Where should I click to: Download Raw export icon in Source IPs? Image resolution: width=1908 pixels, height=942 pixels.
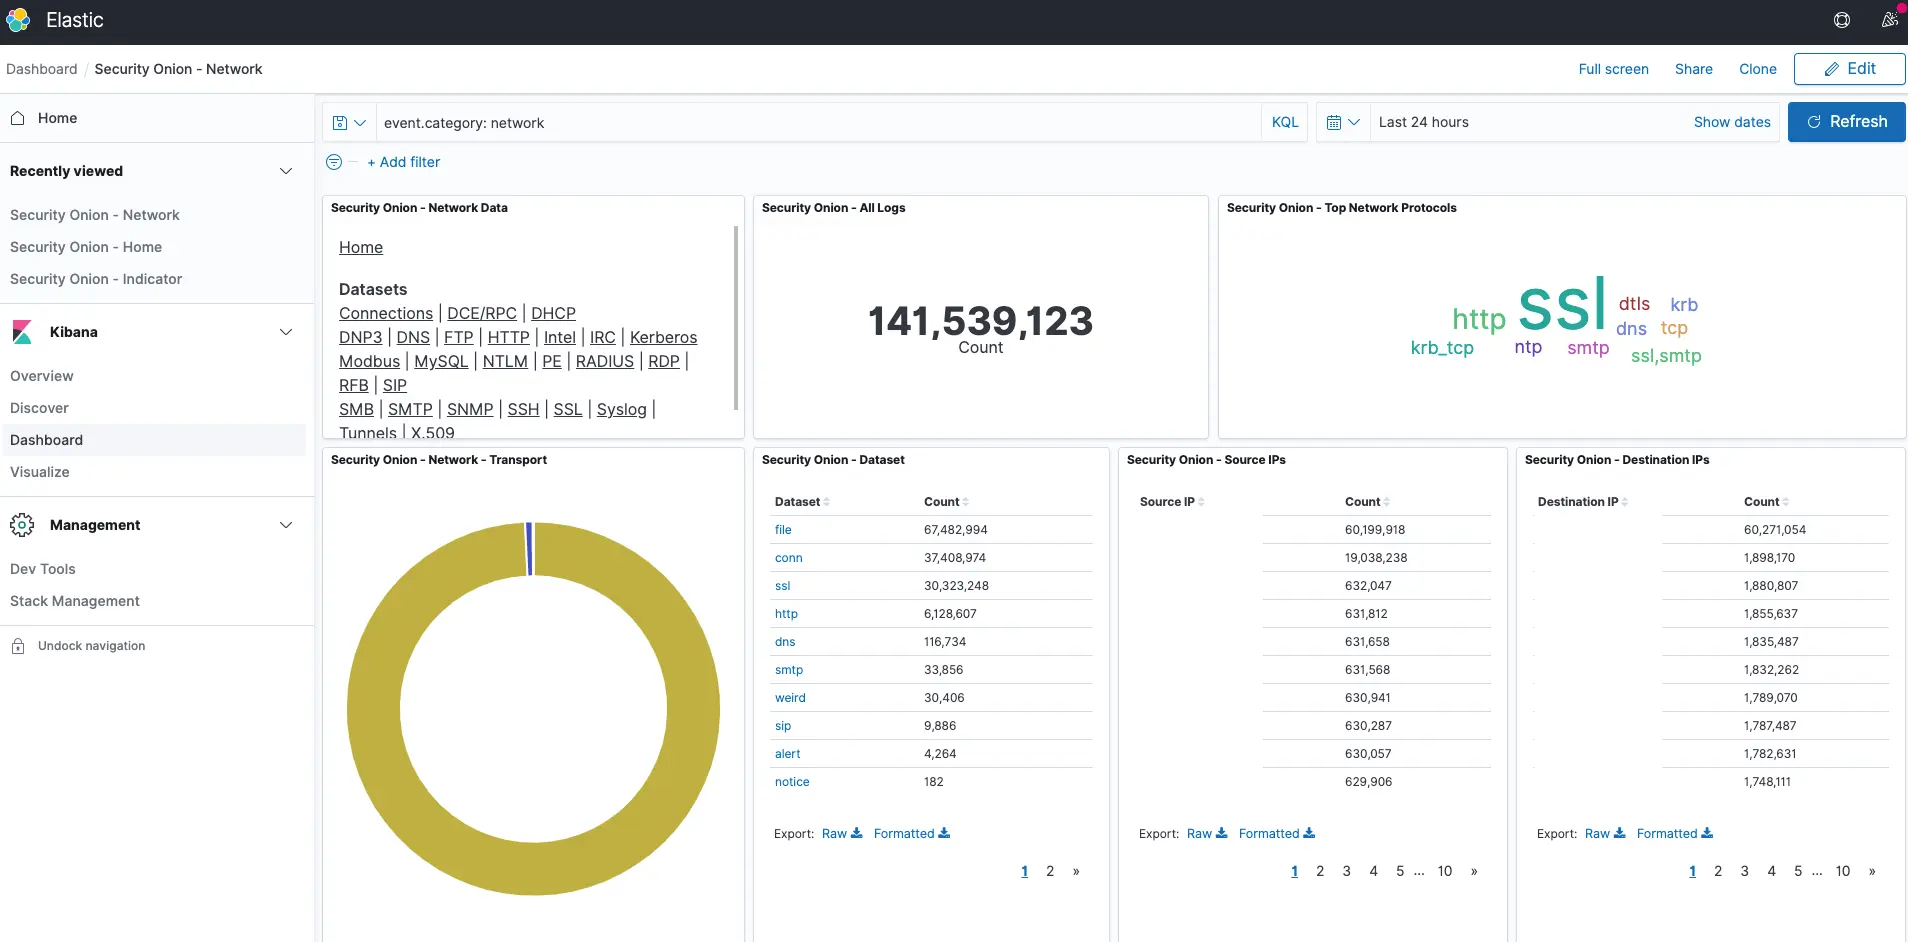click(1221, 833)
